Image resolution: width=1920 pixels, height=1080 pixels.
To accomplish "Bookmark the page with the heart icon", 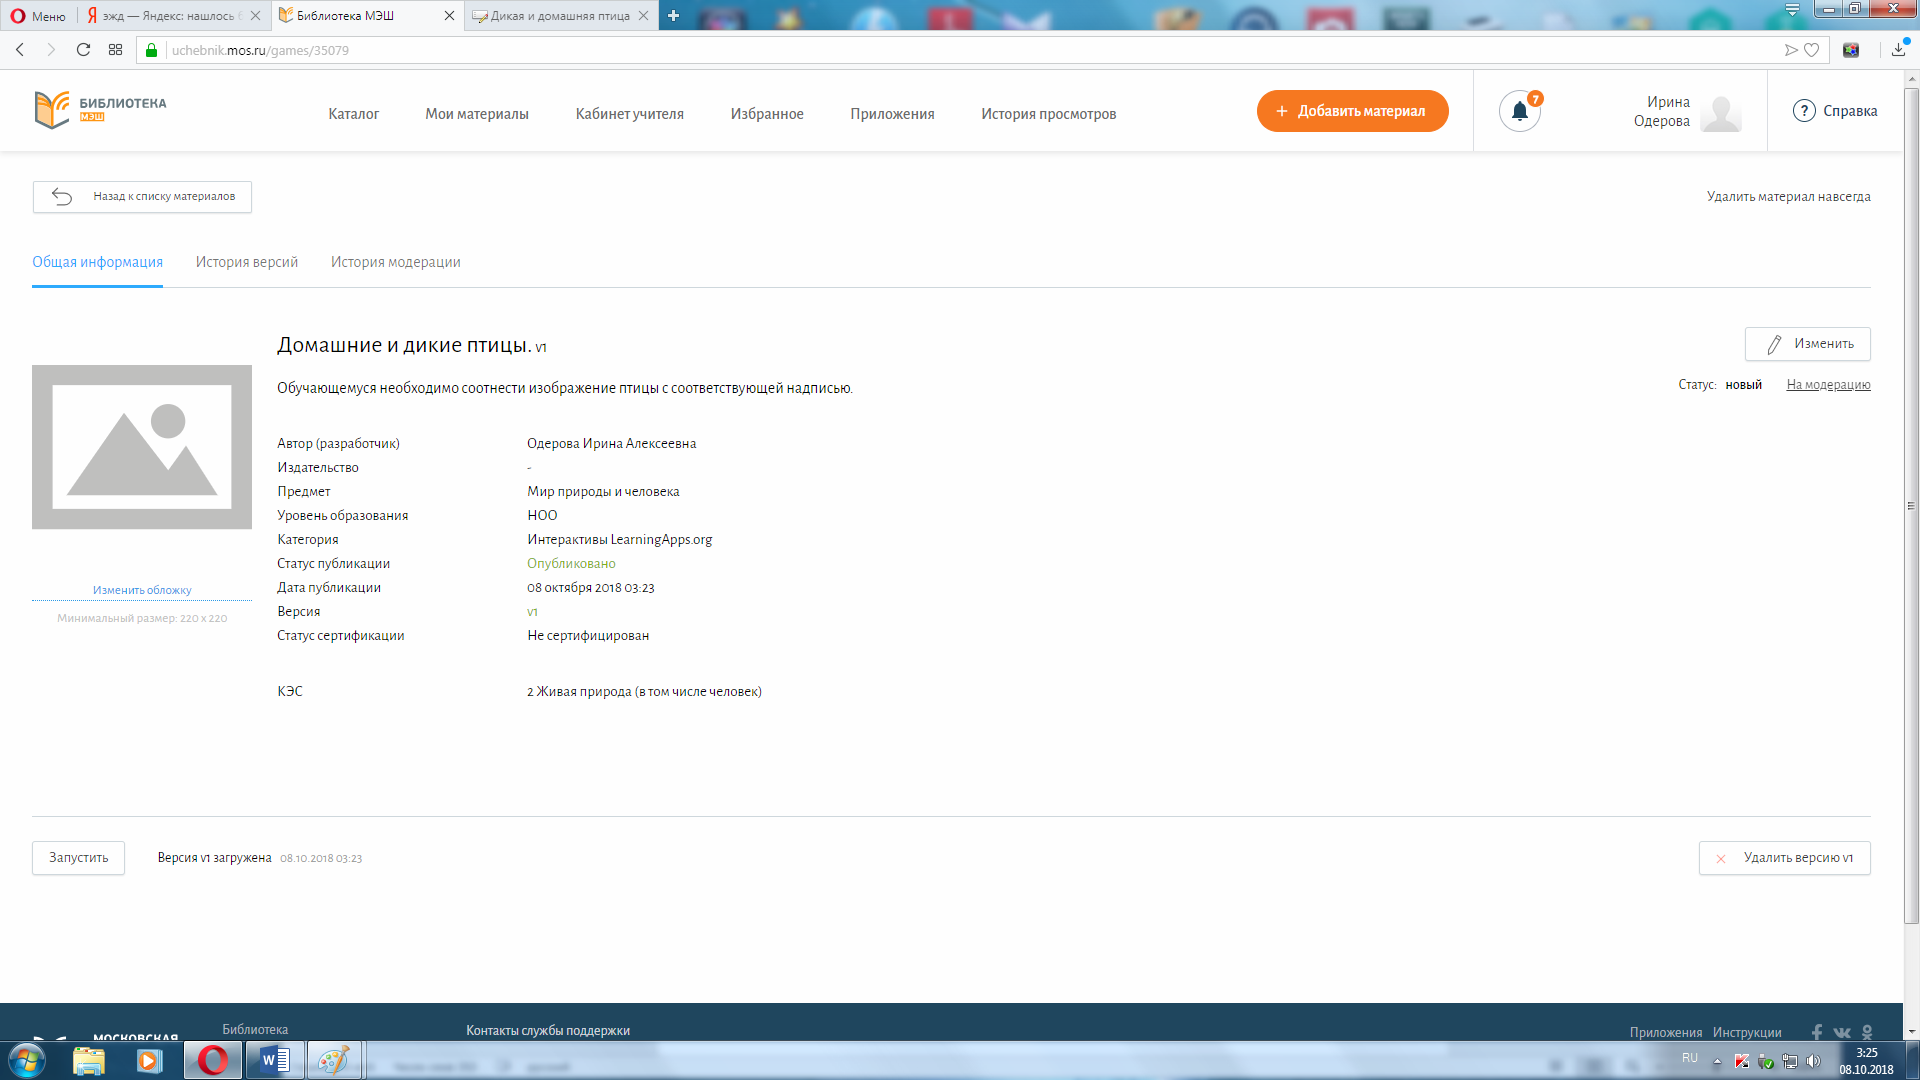I will 1811,50.
